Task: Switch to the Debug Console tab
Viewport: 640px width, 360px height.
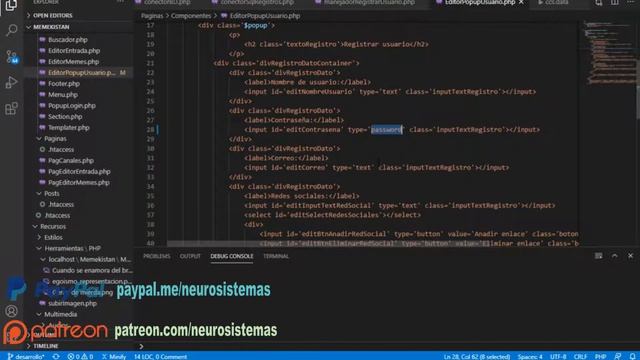Action: pyautogui.click(x=232, y=256)
